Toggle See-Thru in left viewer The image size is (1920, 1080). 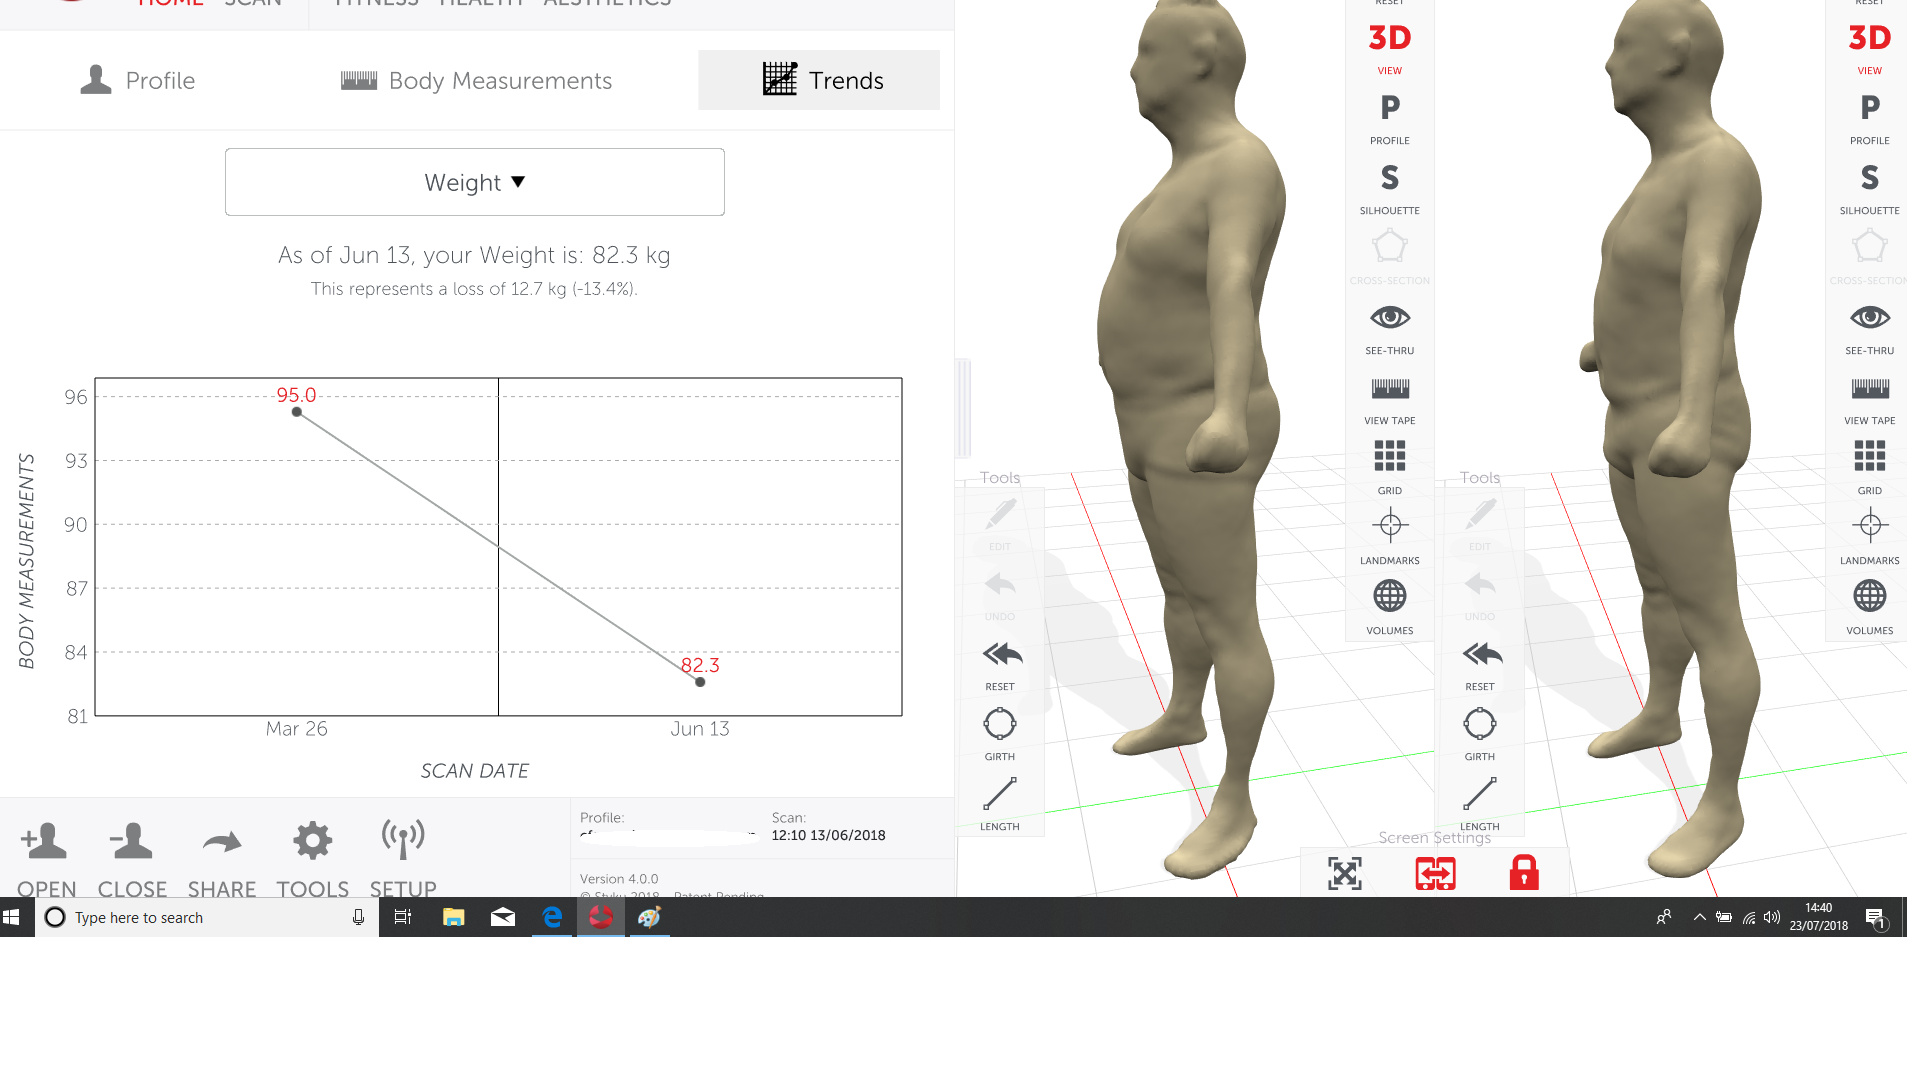(x=1390, y=328)
